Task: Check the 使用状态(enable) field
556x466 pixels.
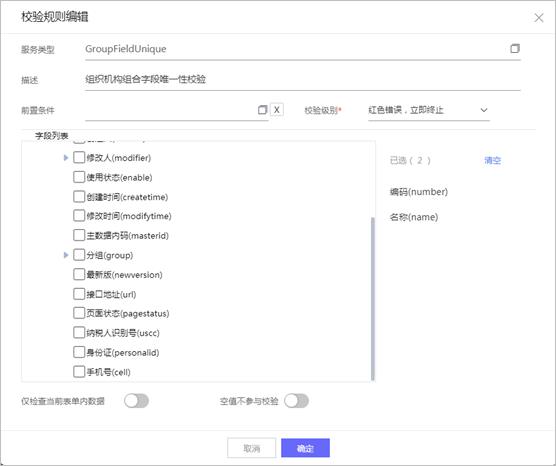Action: (79, 177)
